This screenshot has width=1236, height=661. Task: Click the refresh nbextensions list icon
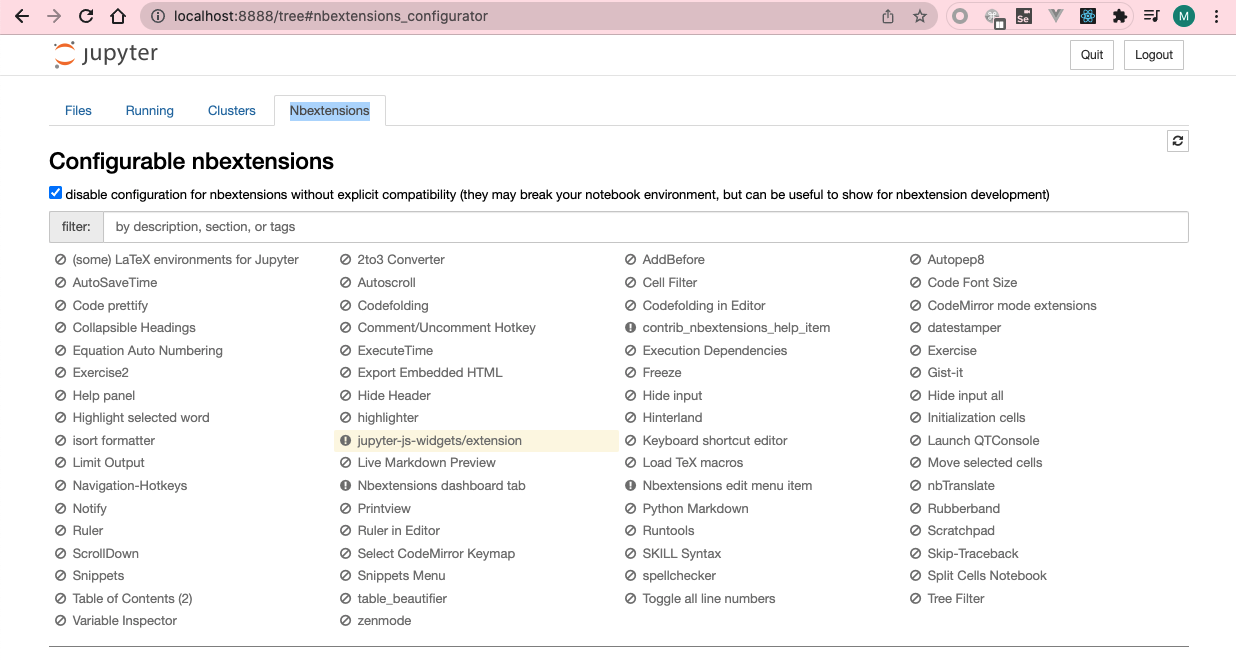click(x=1177, y=141)
